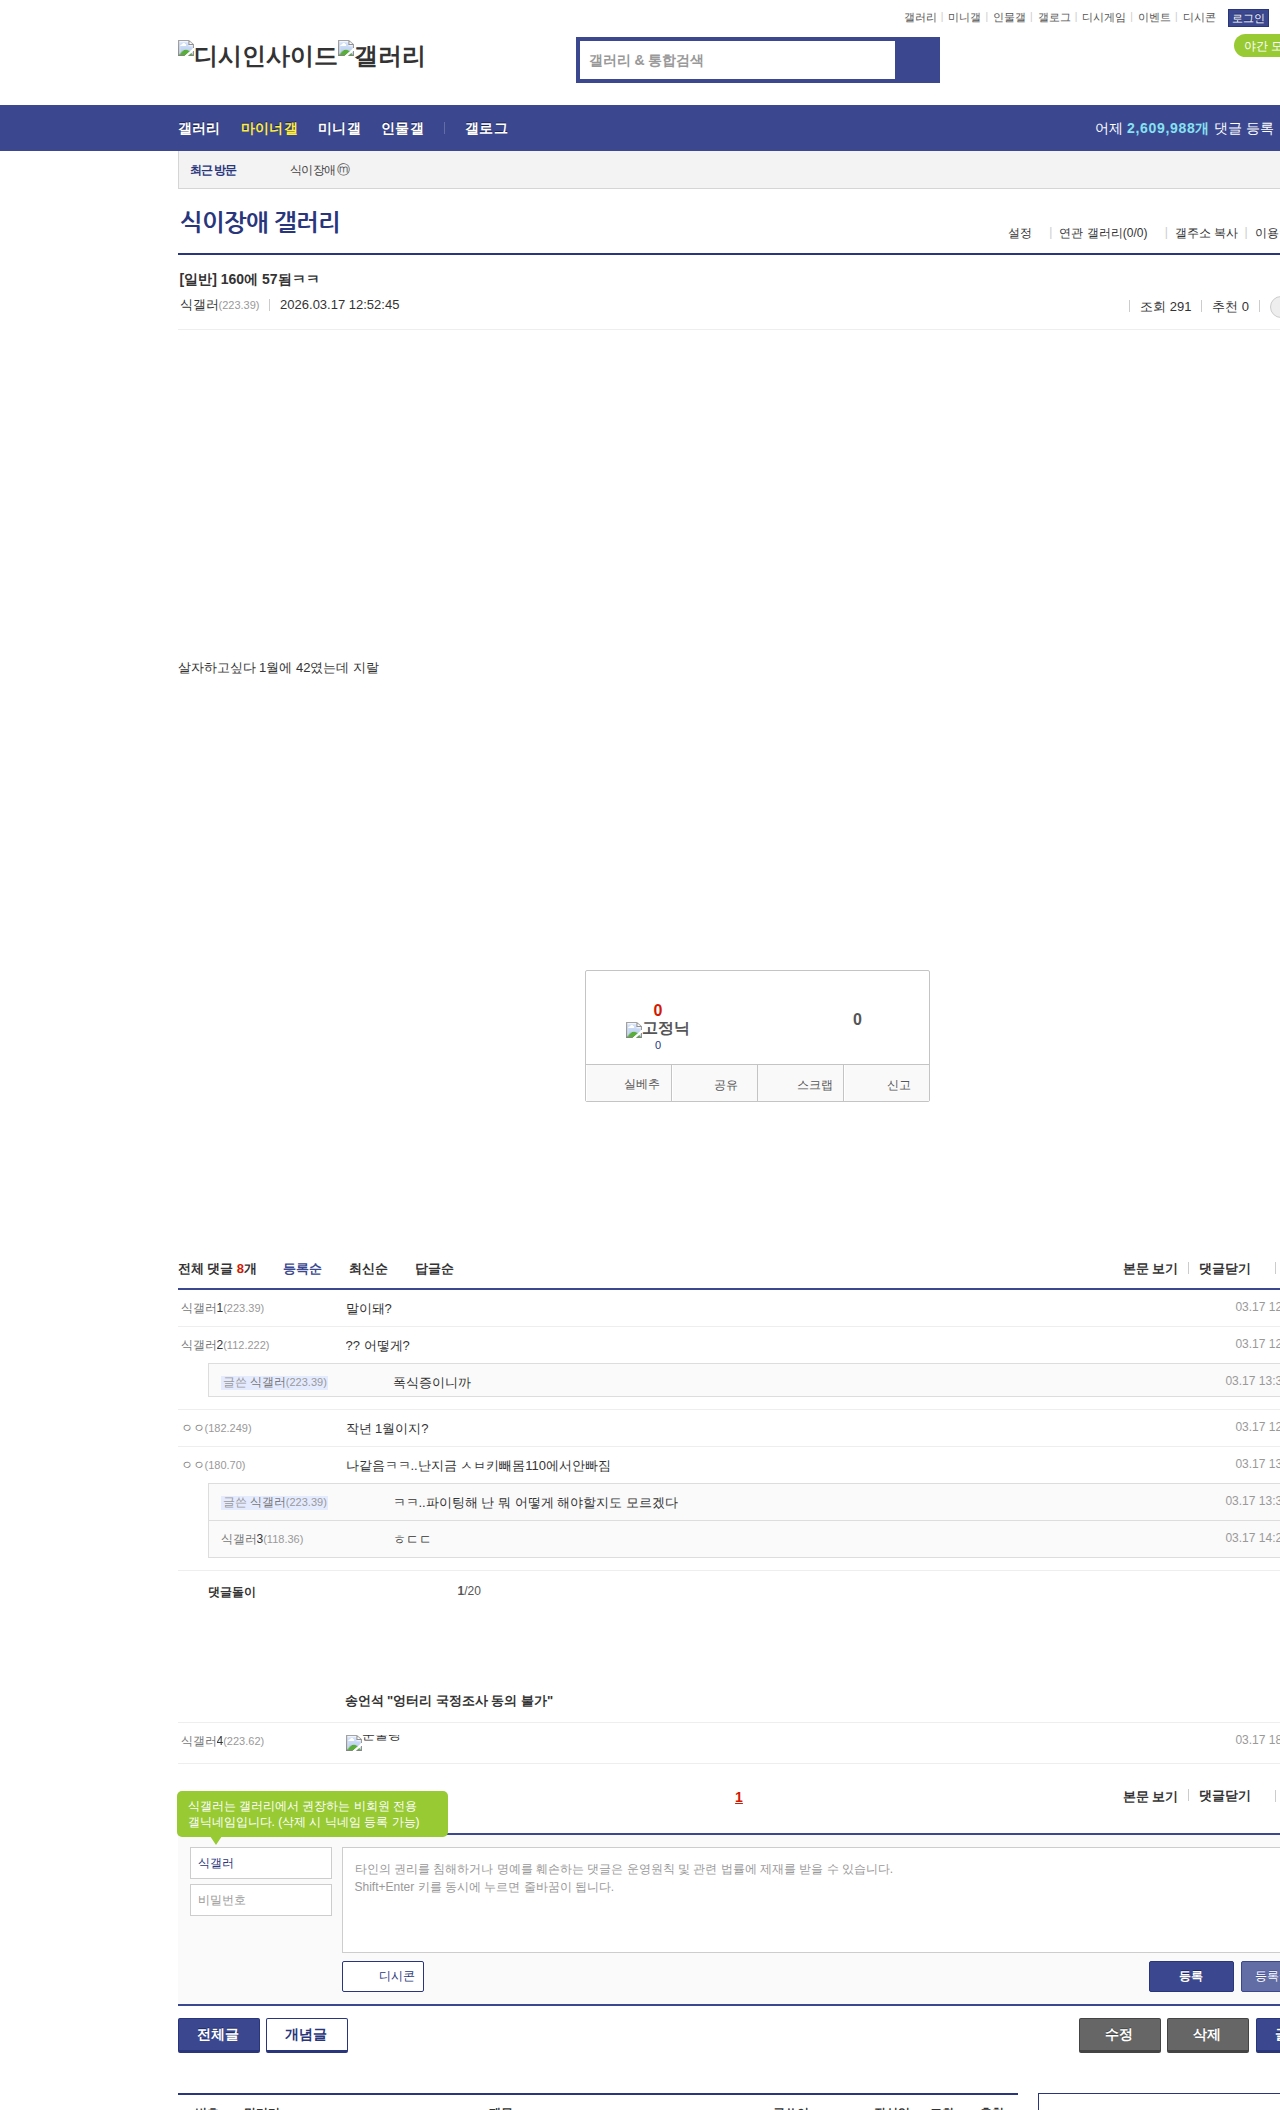This screenshot has width=1280, height=2110.
Task: Click the 고정닉 icon in the recommend box
Action: pyautogui.click(x=657, y=1029)
